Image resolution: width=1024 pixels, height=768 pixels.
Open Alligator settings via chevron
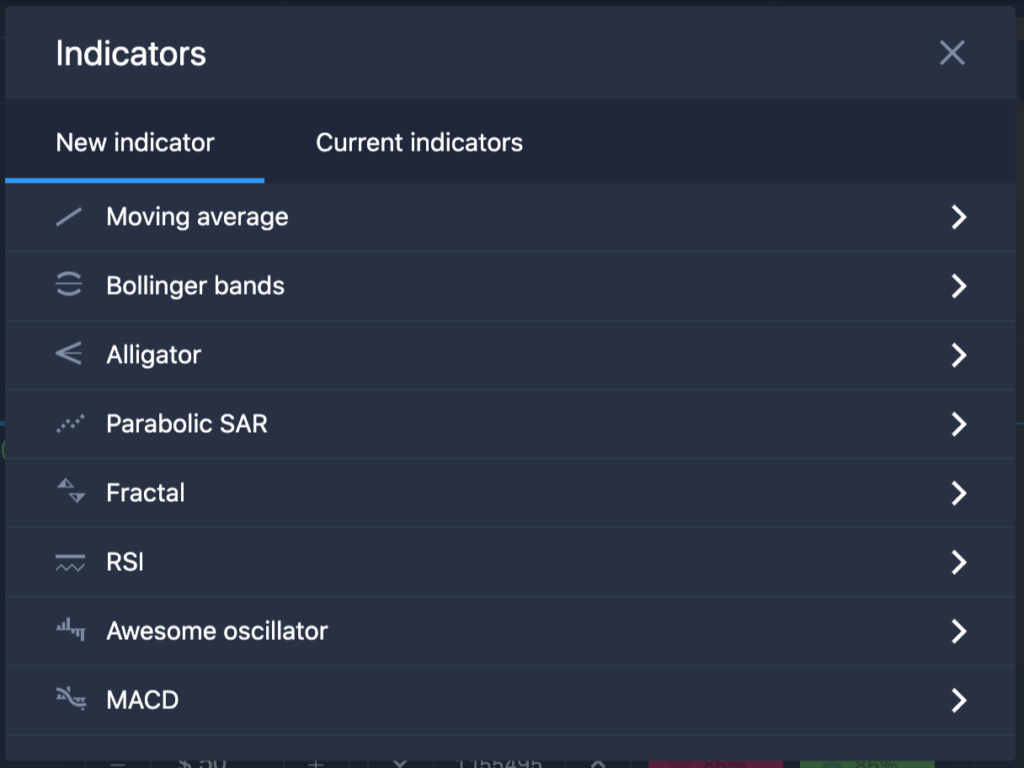958,355
